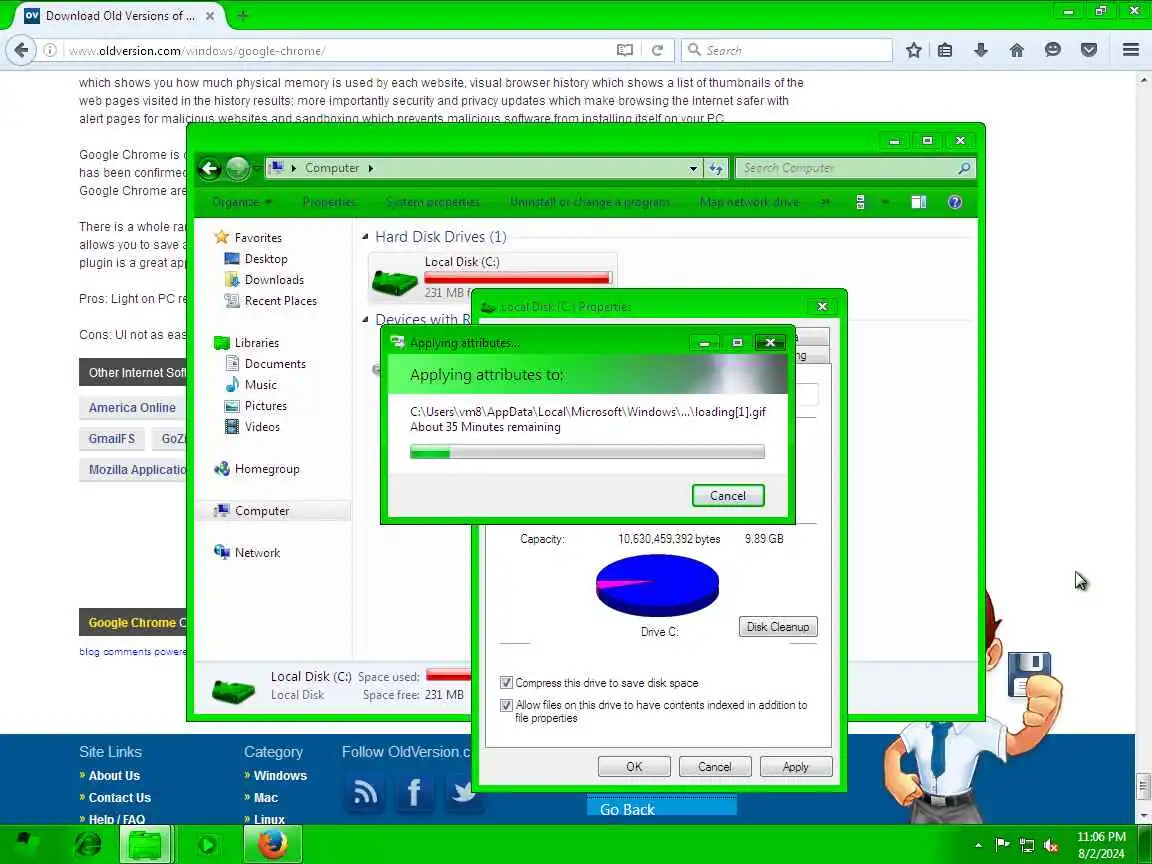Click the muted volume tray icon
Screen dimensions: 1152x864
tap(1051, 846)
